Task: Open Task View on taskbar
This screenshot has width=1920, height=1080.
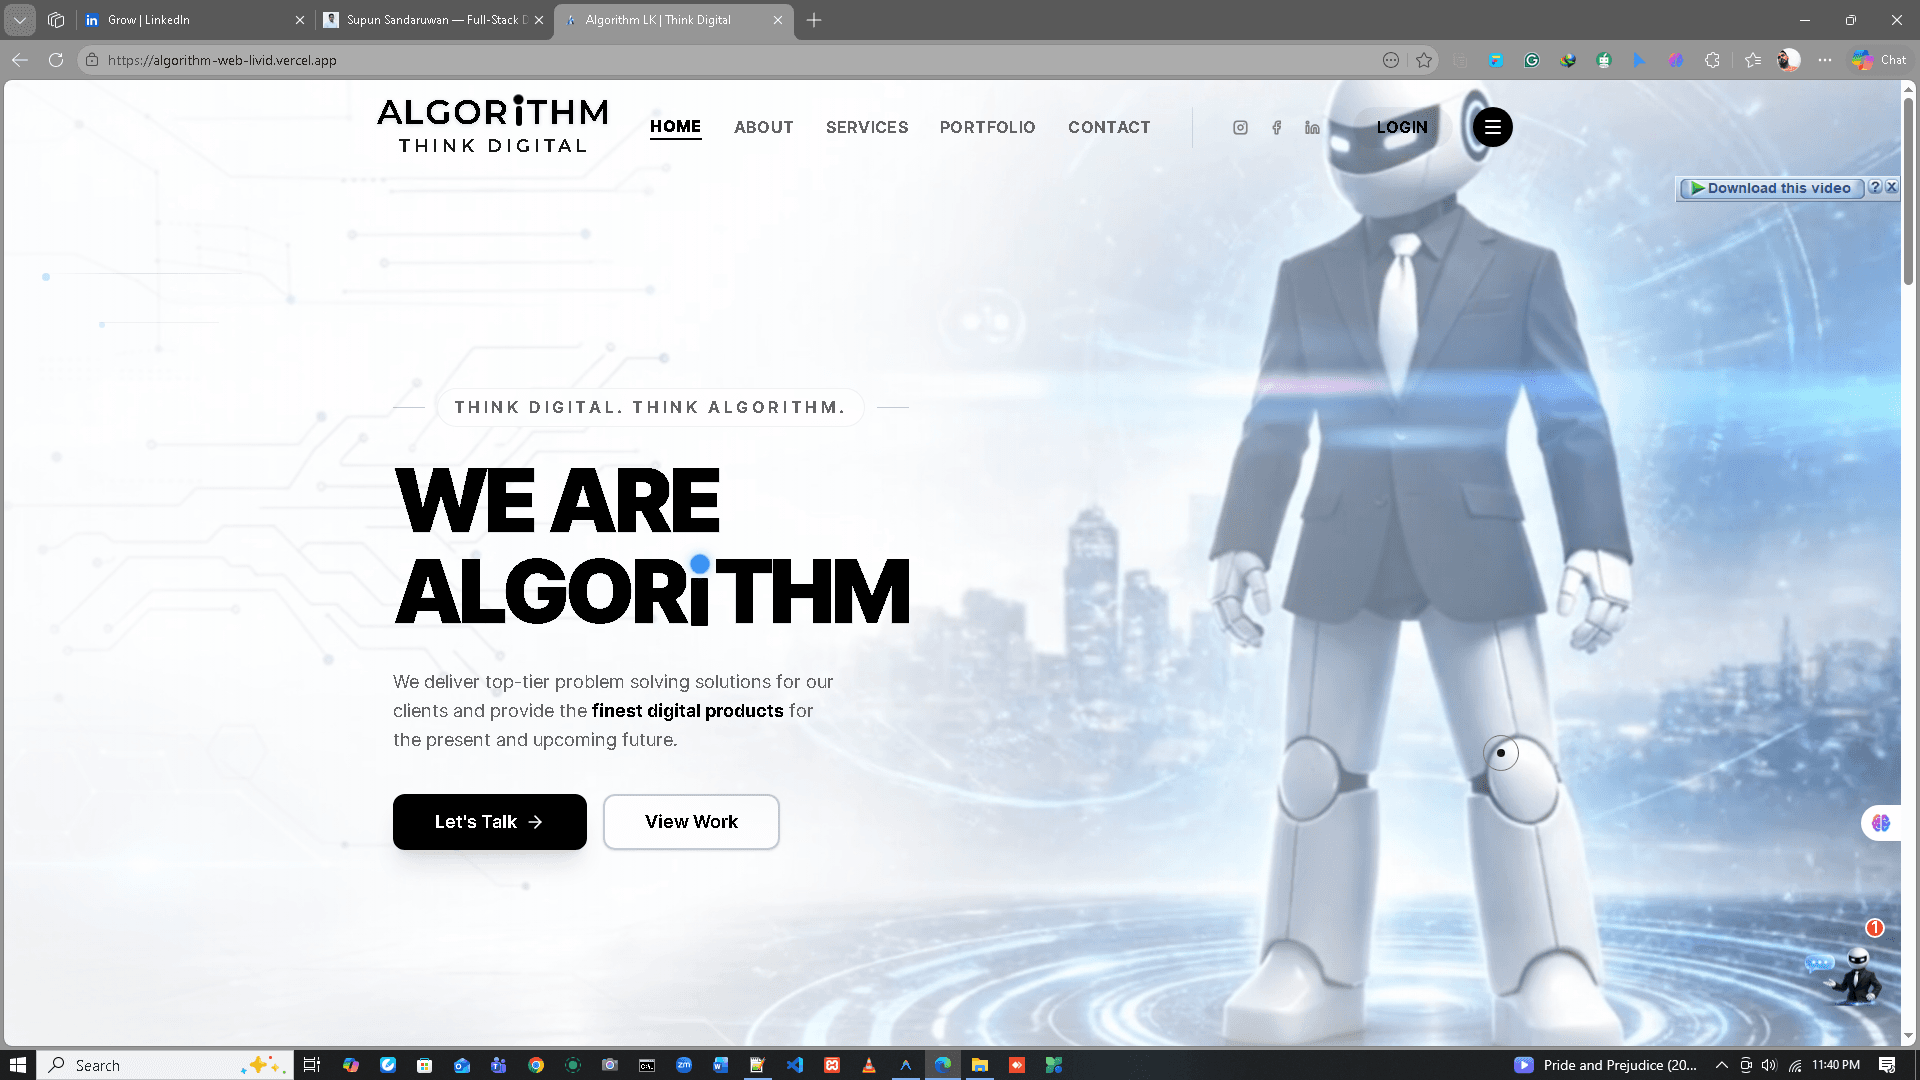Action: [312, 1065]
